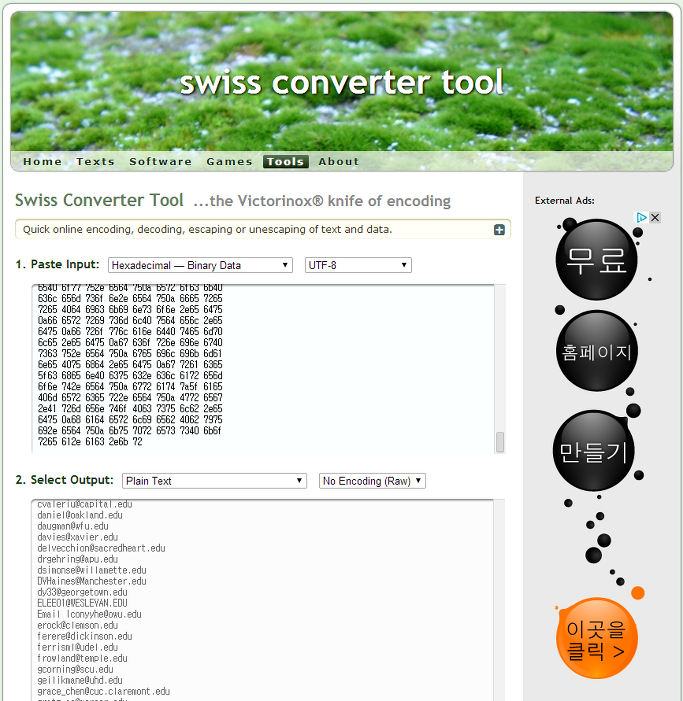Click the input area scrollbar thumb

pos(500,442)
